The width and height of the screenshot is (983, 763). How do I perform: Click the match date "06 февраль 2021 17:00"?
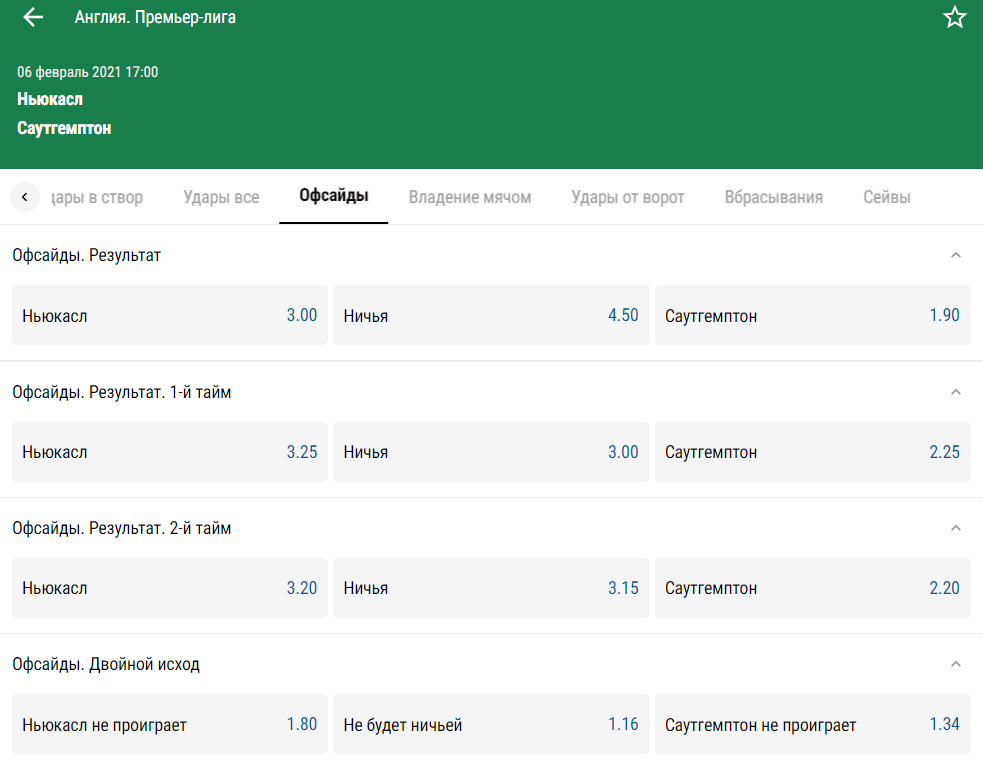click(x=87, y=72)
